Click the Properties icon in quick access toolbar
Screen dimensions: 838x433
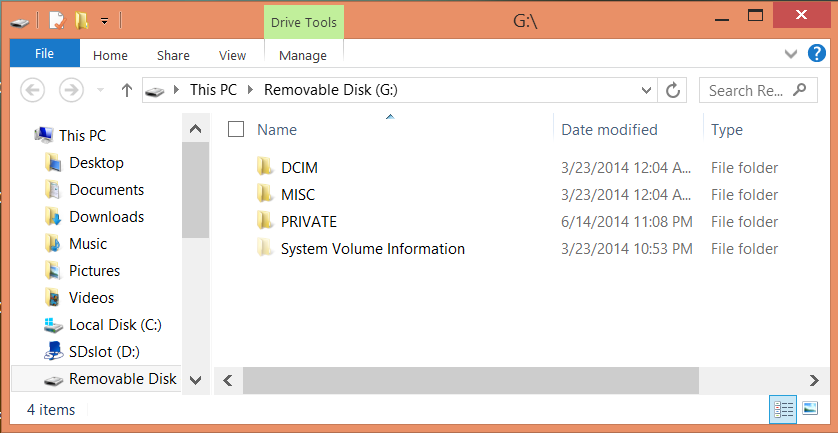pos(57,21)
